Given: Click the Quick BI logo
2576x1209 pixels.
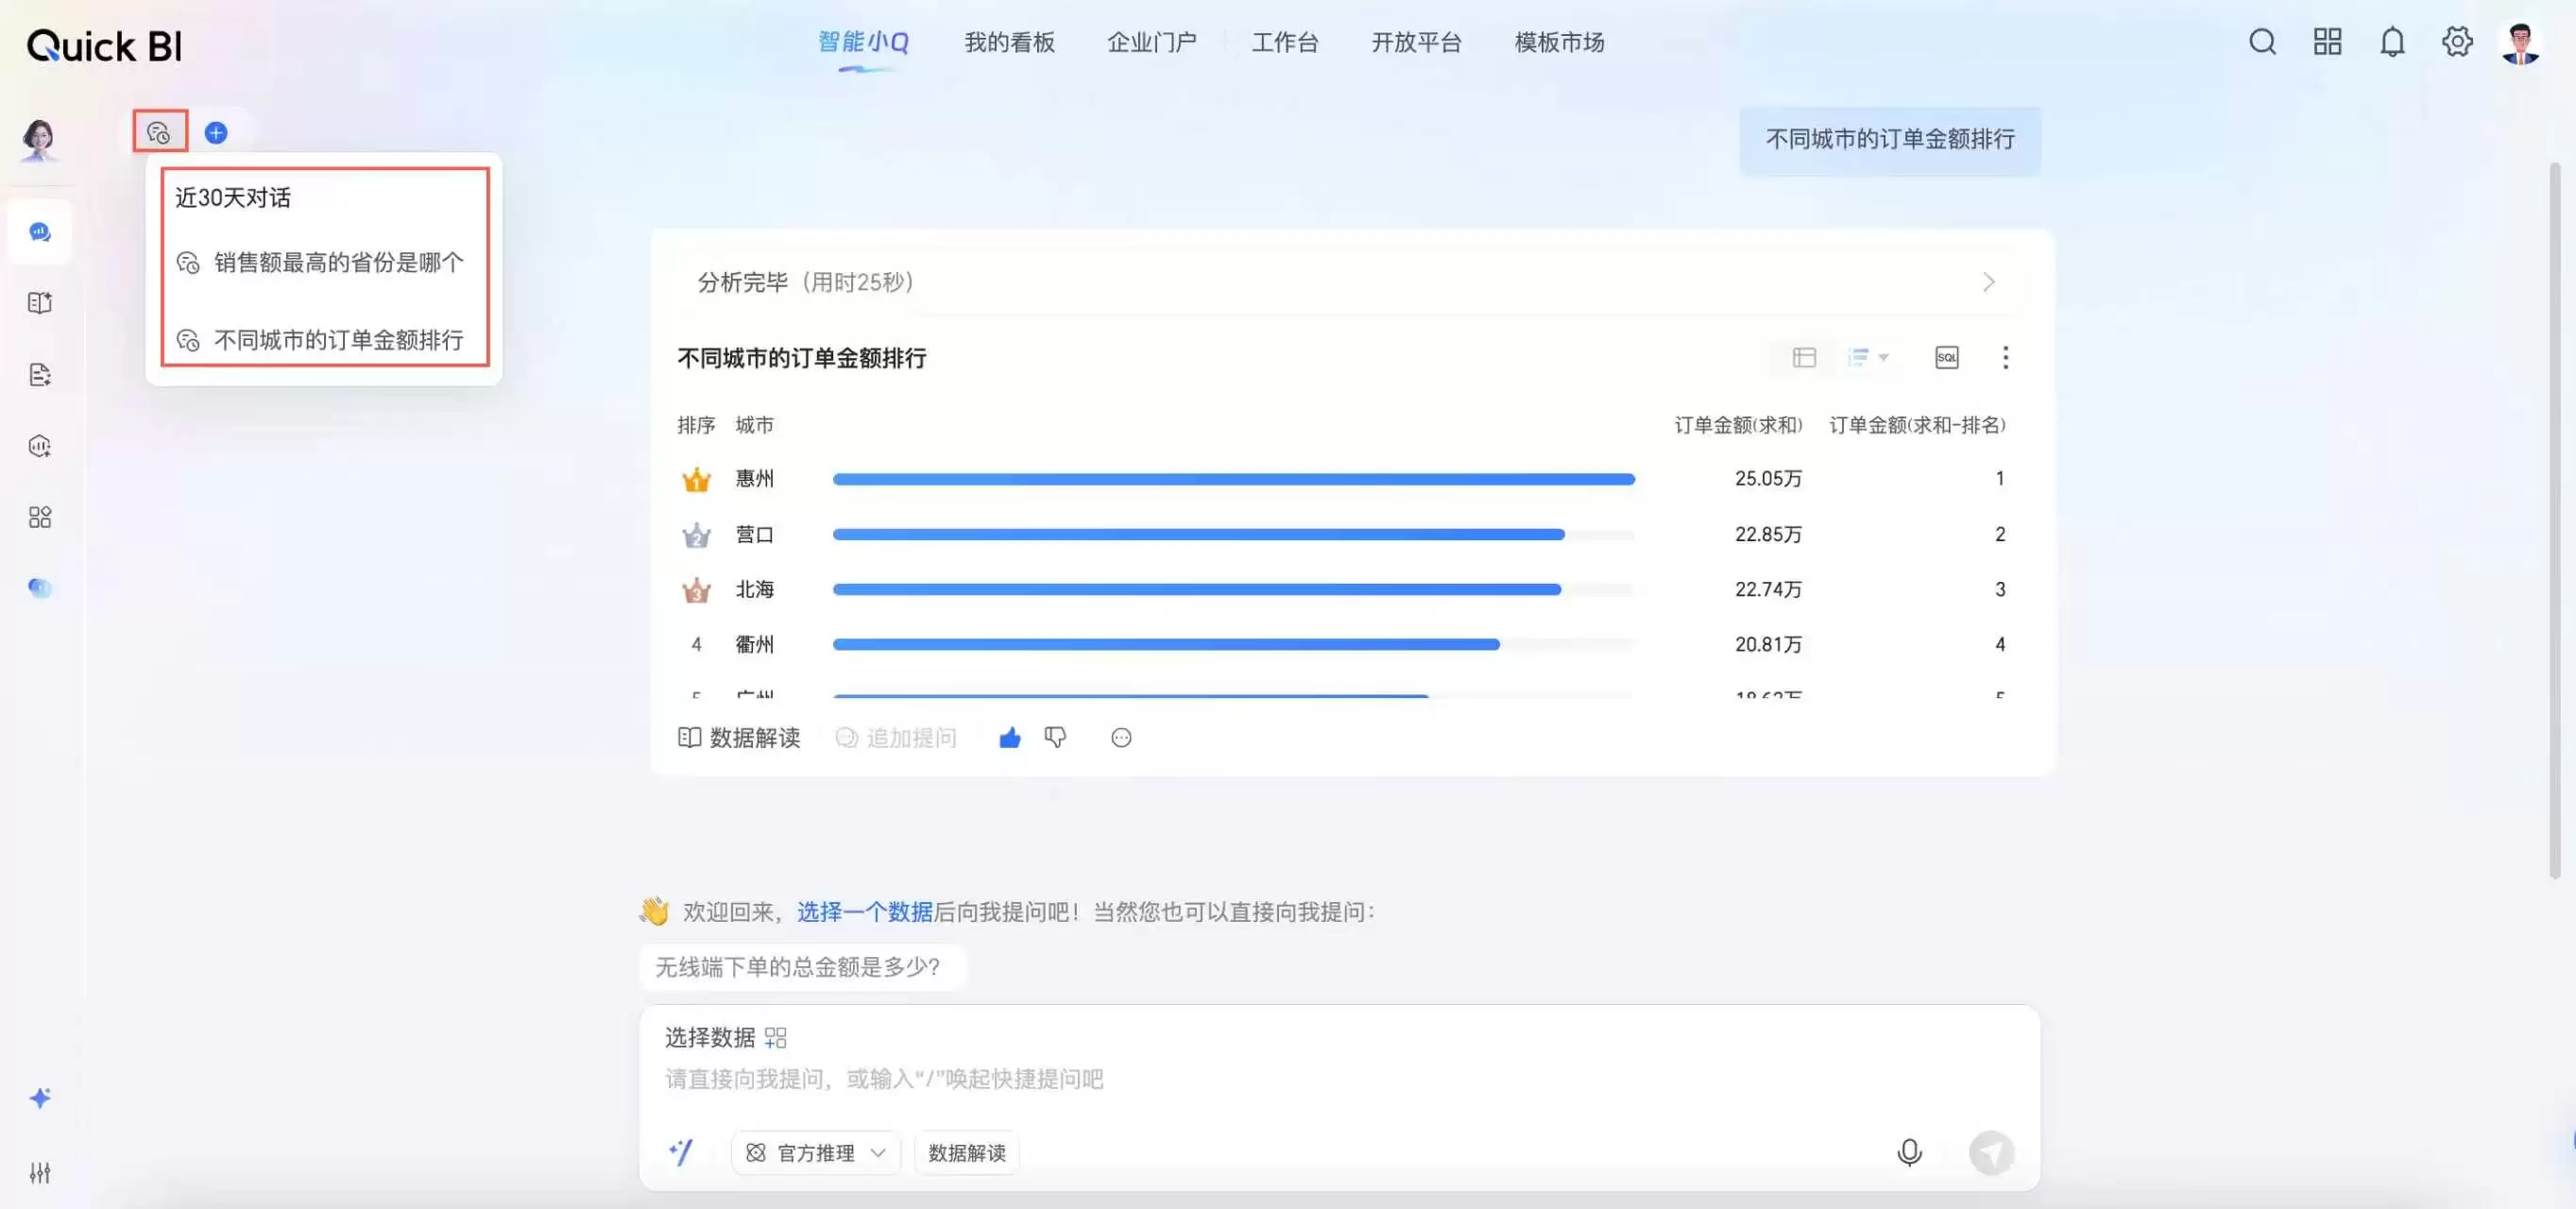Looking at the screenshot, I should tap(104, 46).
